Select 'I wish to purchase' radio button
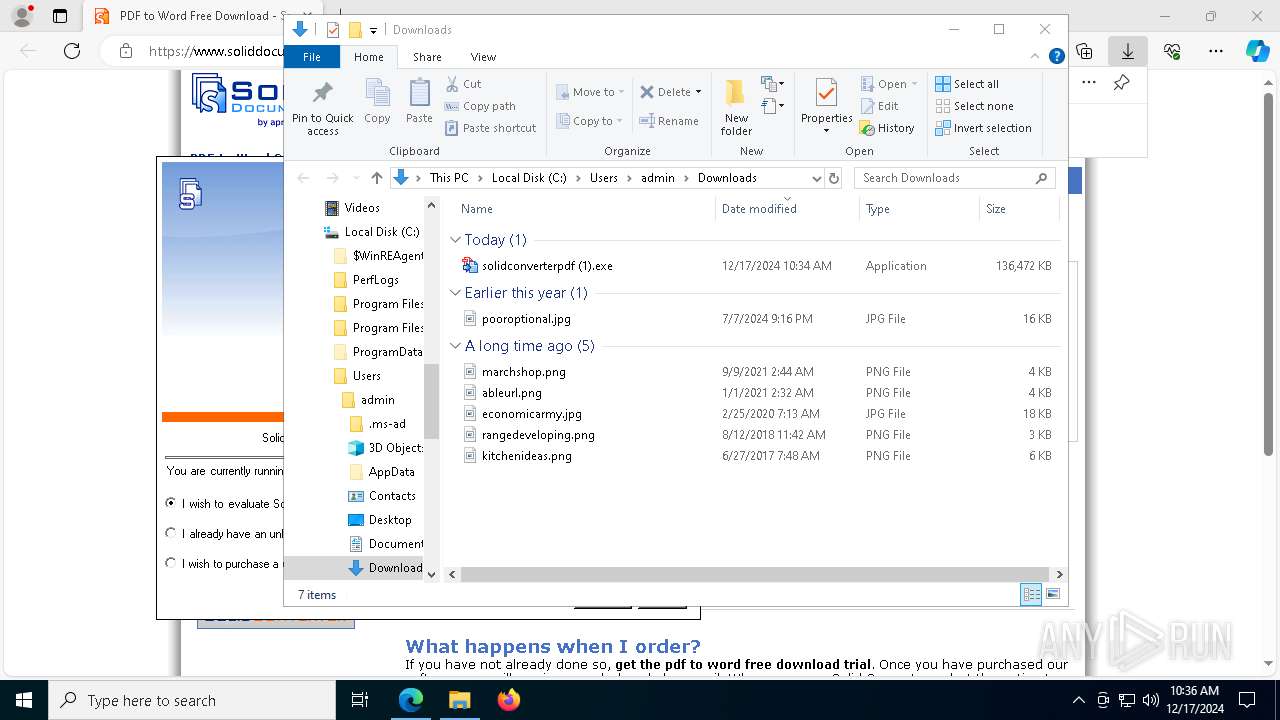The image size is (1280, 720). 171,563
